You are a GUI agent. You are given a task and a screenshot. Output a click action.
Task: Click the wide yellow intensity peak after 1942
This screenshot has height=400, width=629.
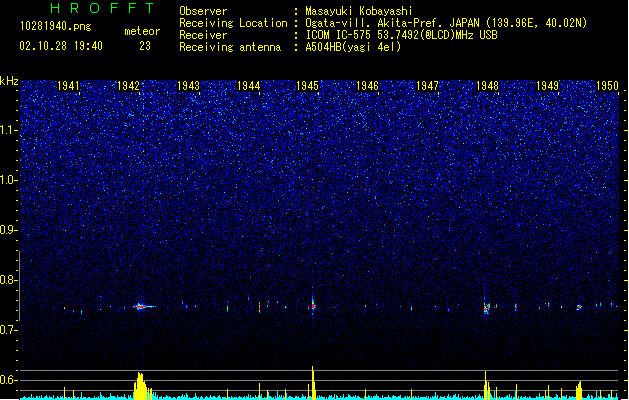[141, 386]
